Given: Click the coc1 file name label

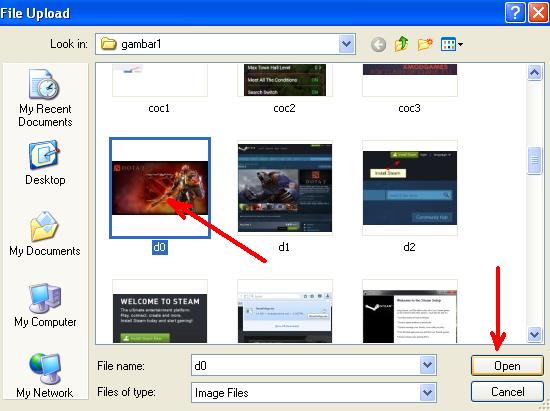Looking at the screenshot, I should (159, 108).
